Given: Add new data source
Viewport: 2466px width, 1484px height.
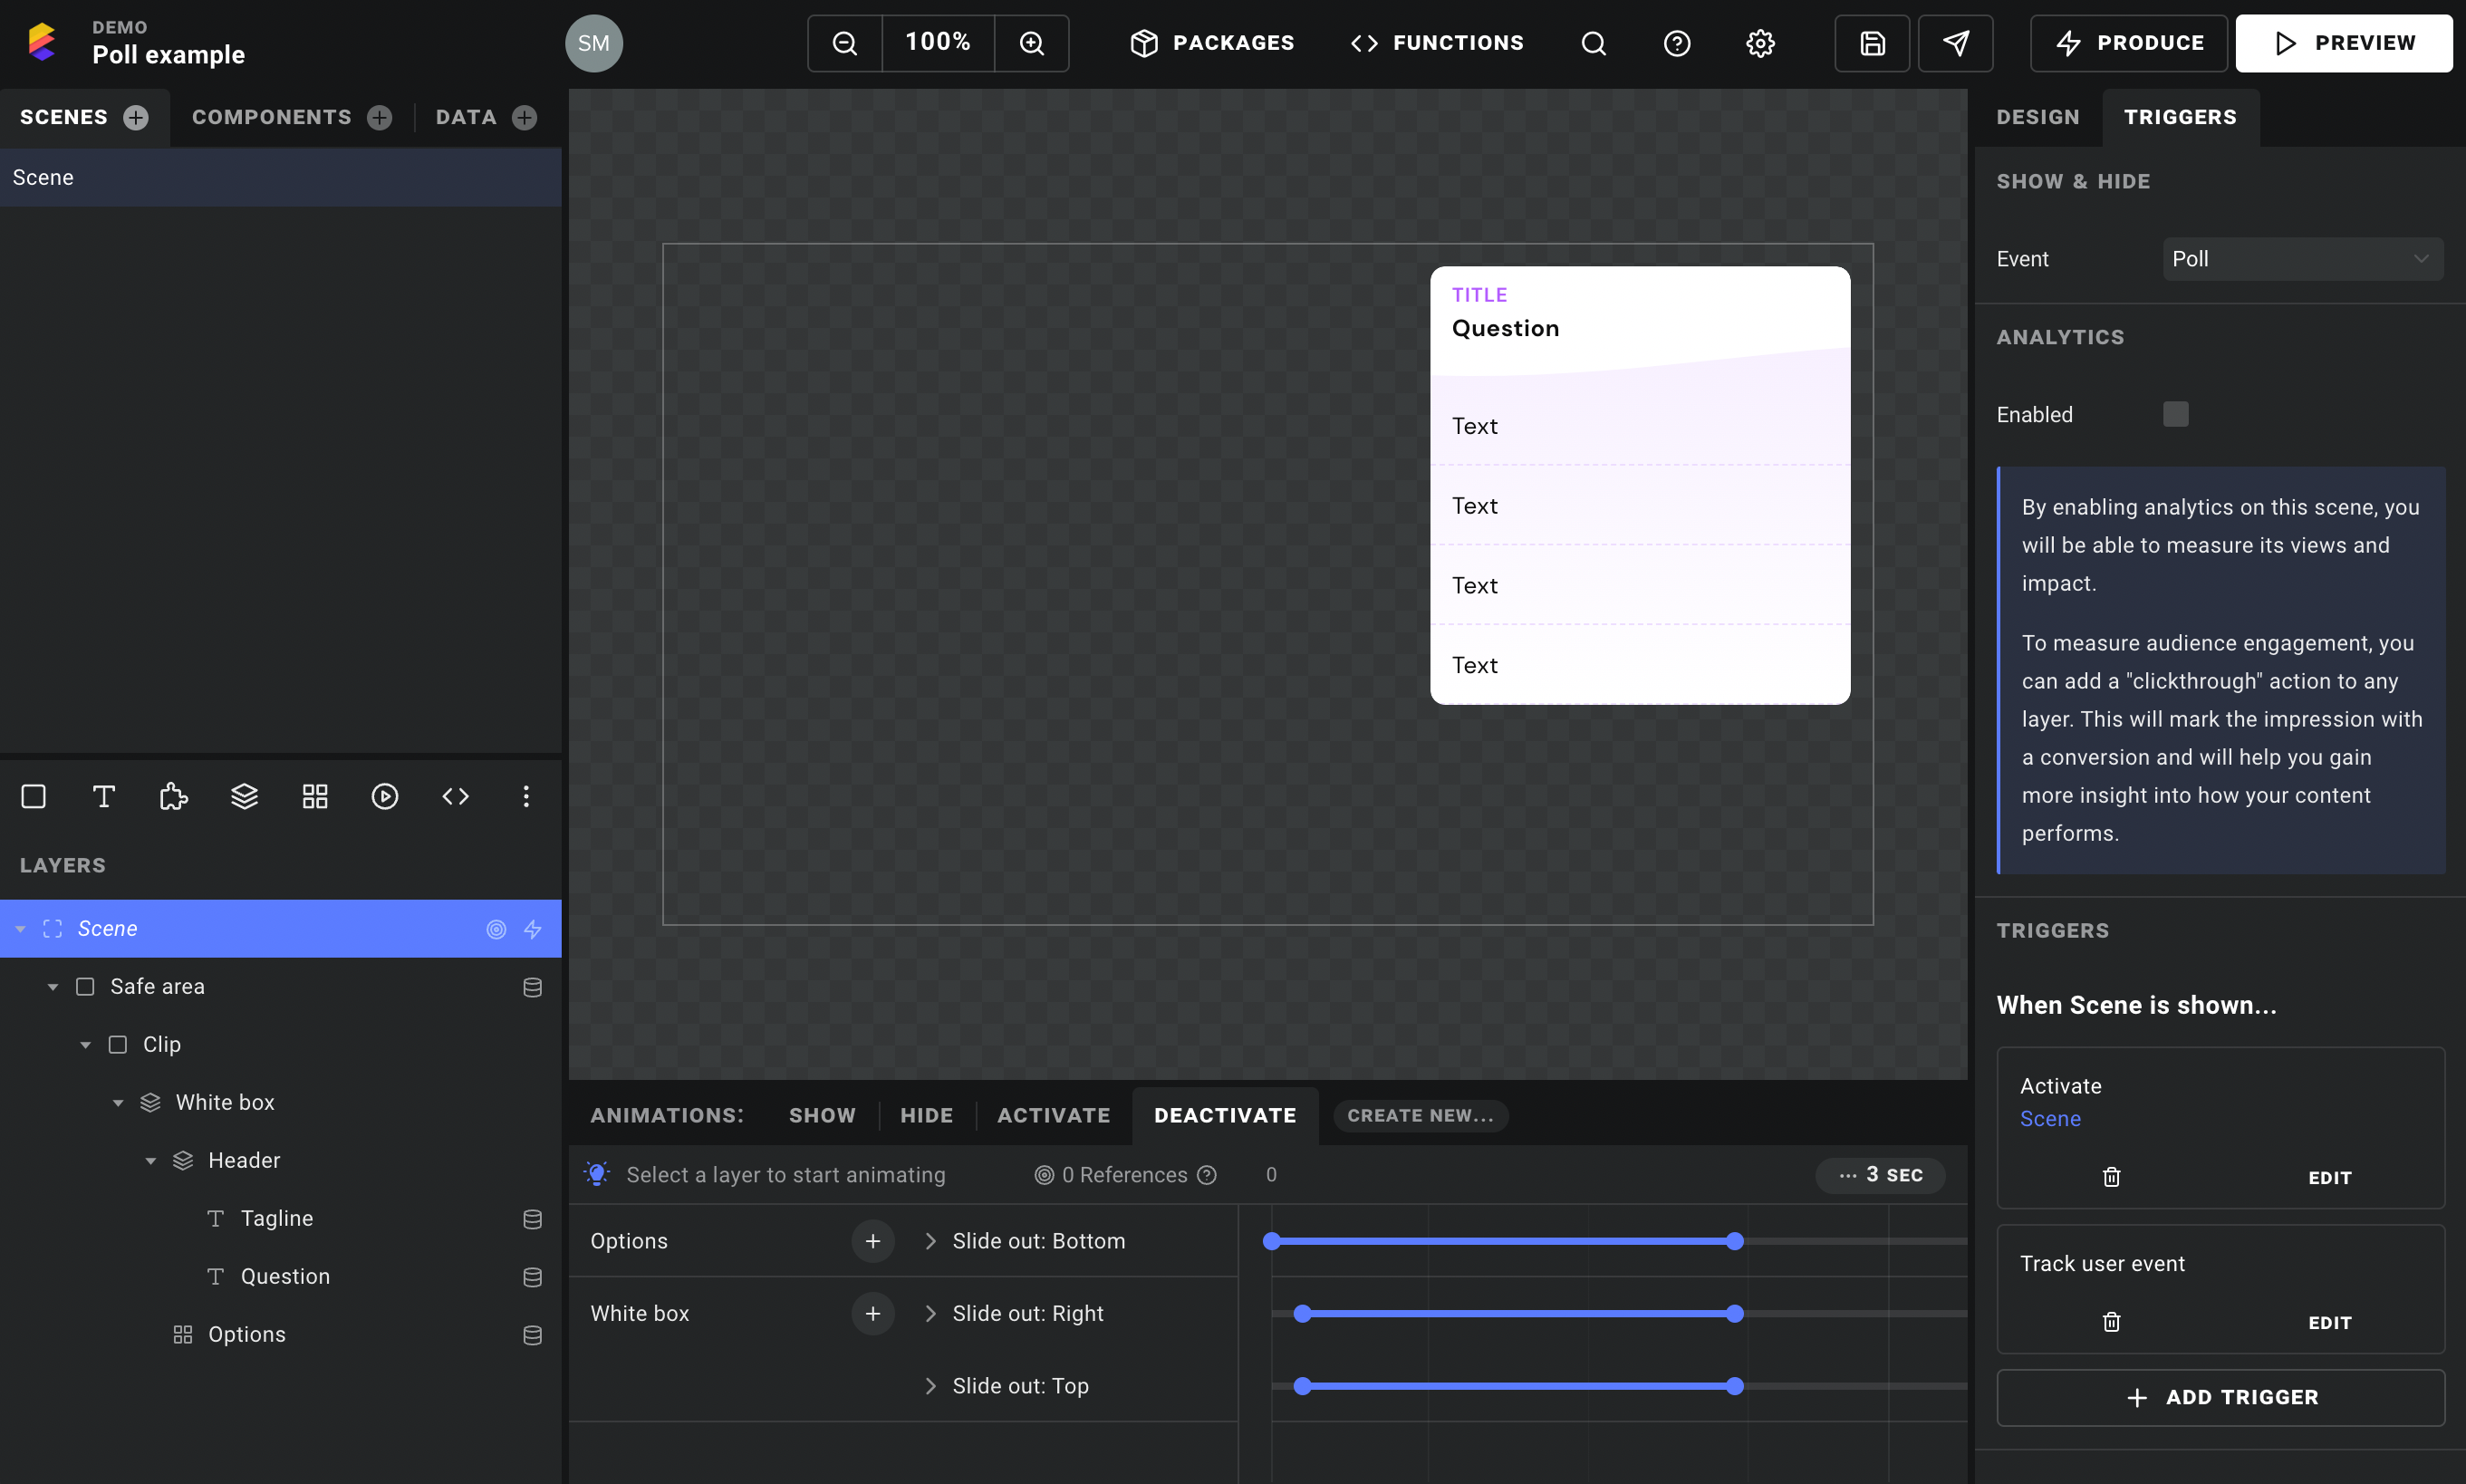Looking at the screenshot, I should (524, 117).
